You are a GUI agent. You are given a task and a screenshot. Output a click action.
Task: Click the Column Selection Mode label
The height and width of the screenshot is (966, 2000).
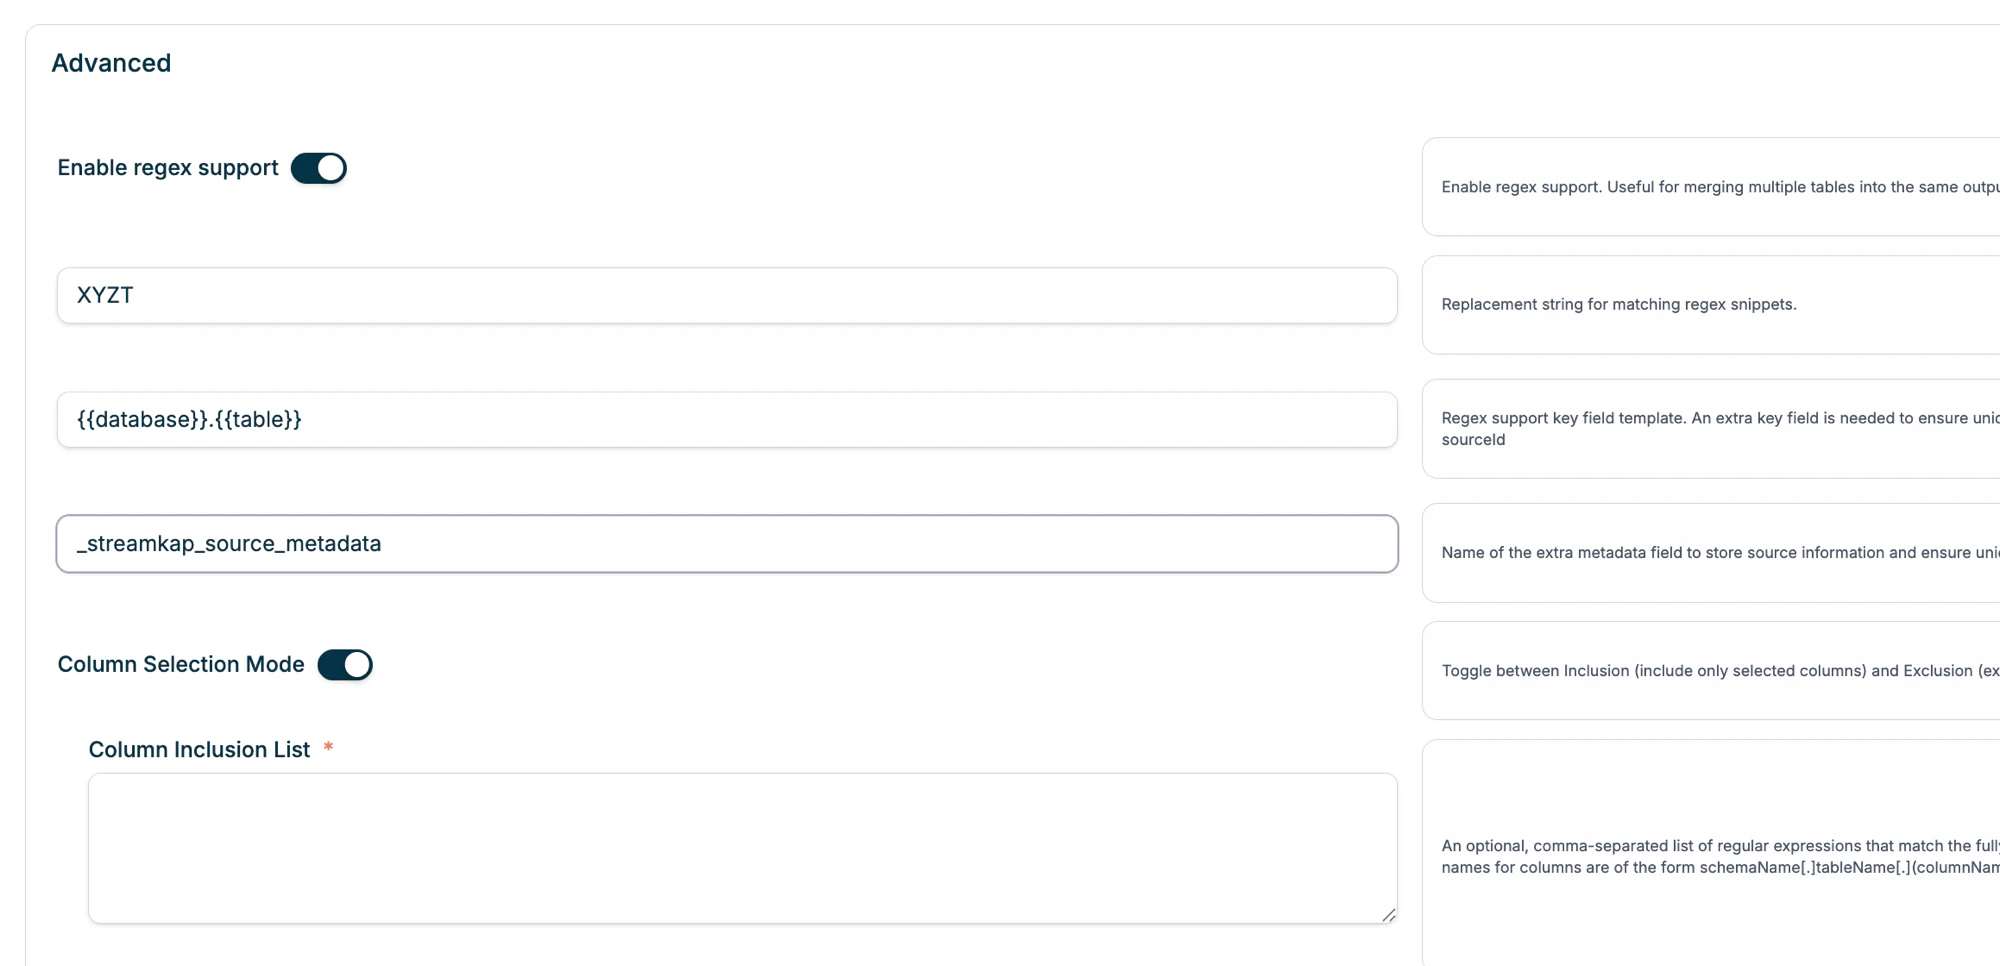tap(180, 664)
